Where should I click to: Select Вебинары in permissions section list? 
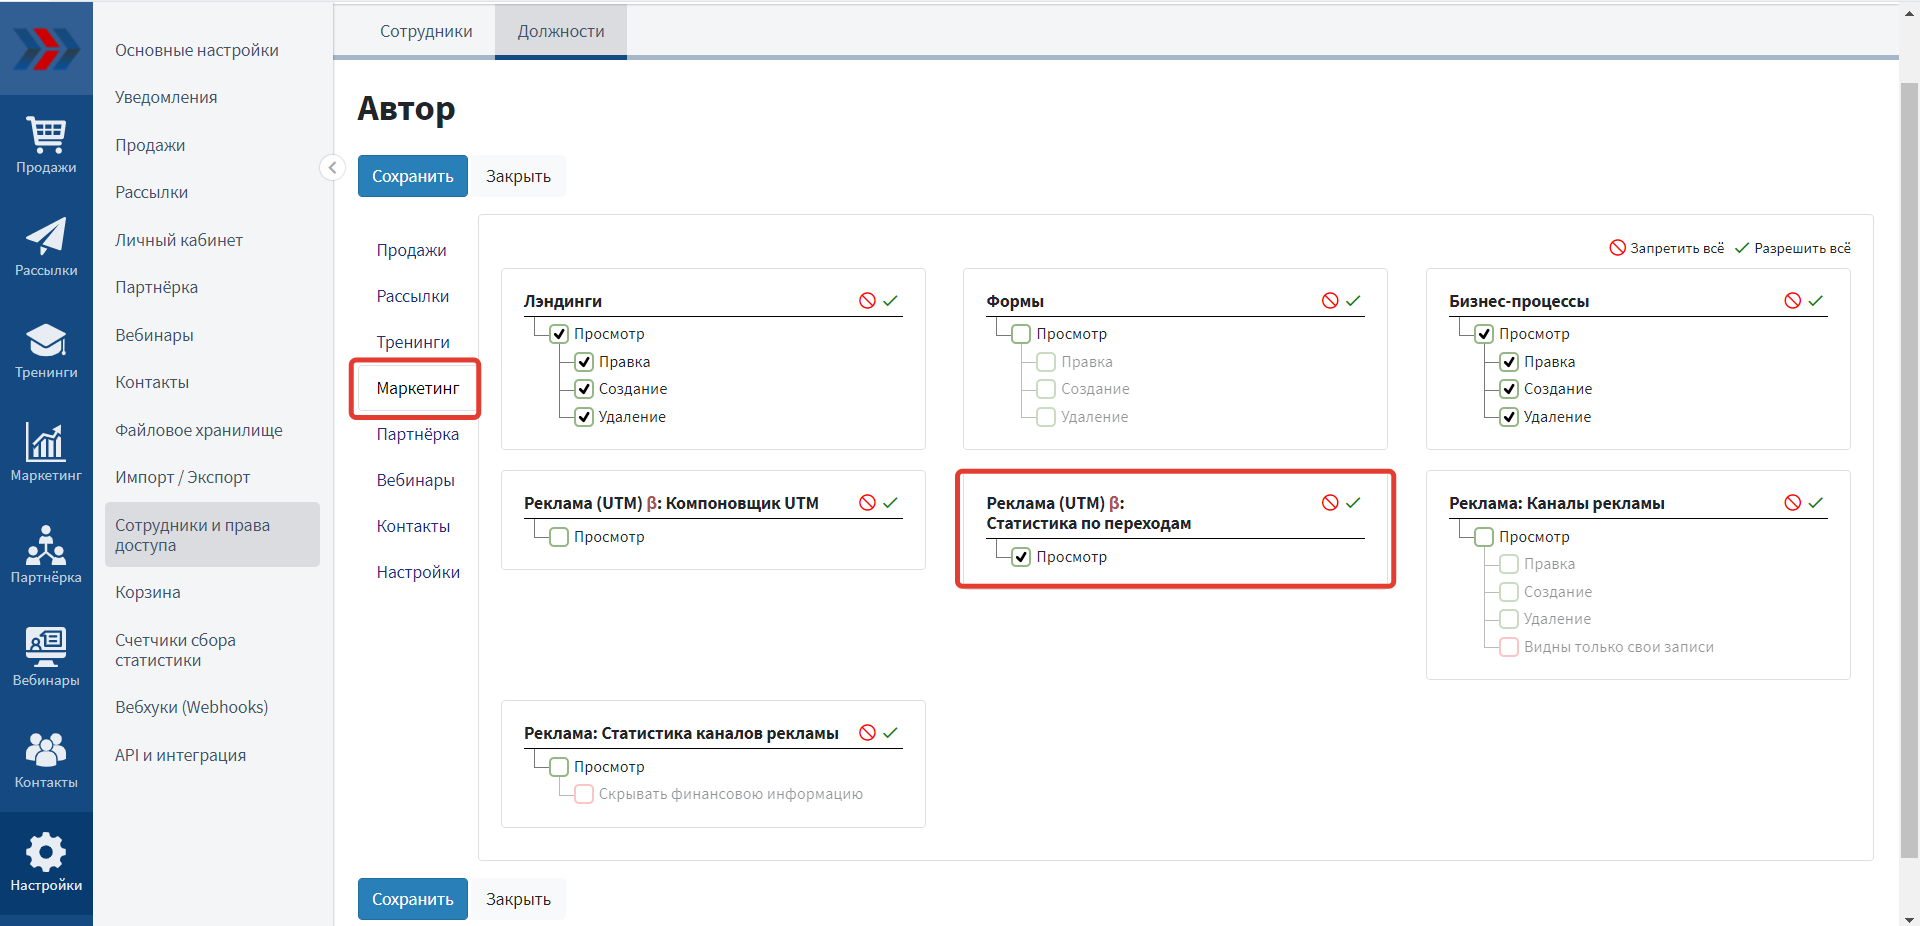point(415,480)
